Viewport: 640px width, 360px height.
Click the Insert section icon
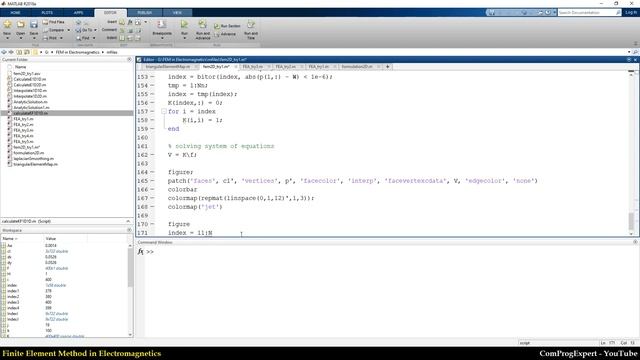pos(122,22)
